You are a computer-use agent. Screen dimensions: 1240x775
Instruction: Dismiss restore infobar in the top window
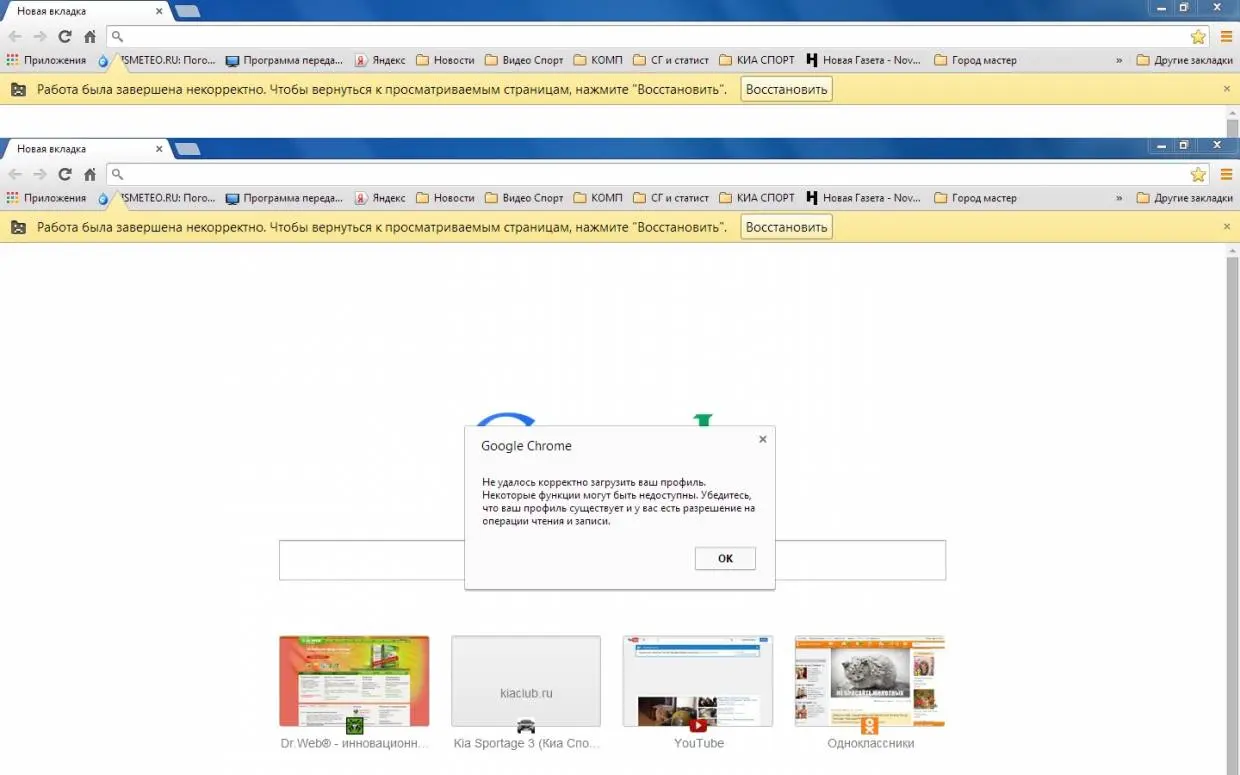[1227, 89]
